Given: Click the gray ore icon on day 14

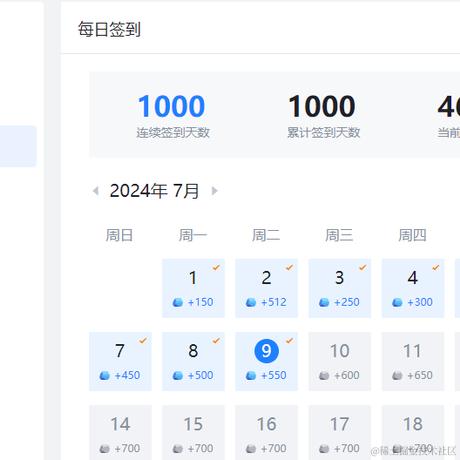Looking at the screenshot, I should (x=105, y=449).
